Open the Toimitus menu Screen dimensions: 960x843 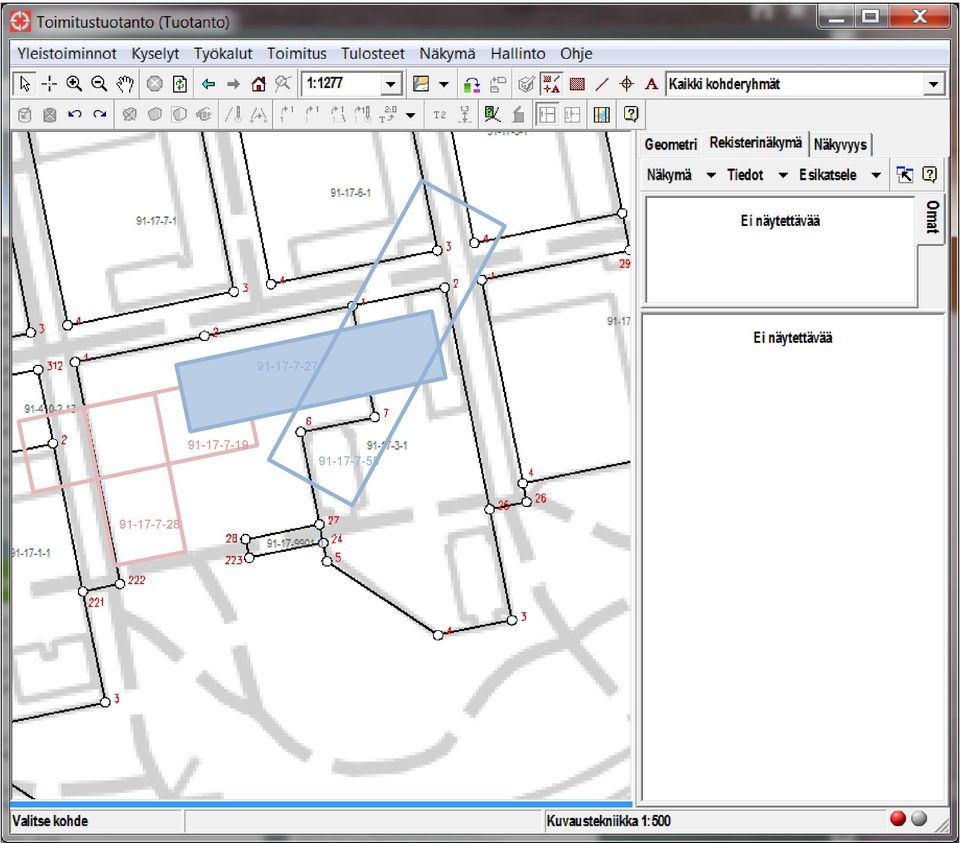pyautogui.click(x=296, y=54)
